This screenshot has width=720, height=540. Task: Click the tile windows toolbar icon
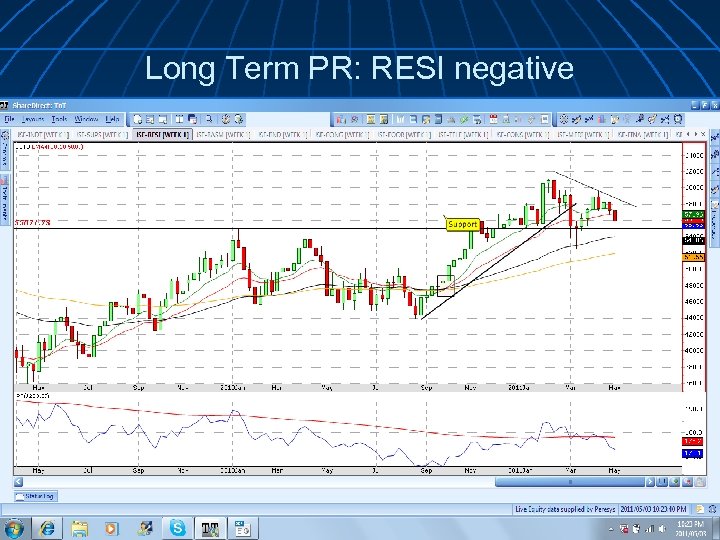coord(180,120)
